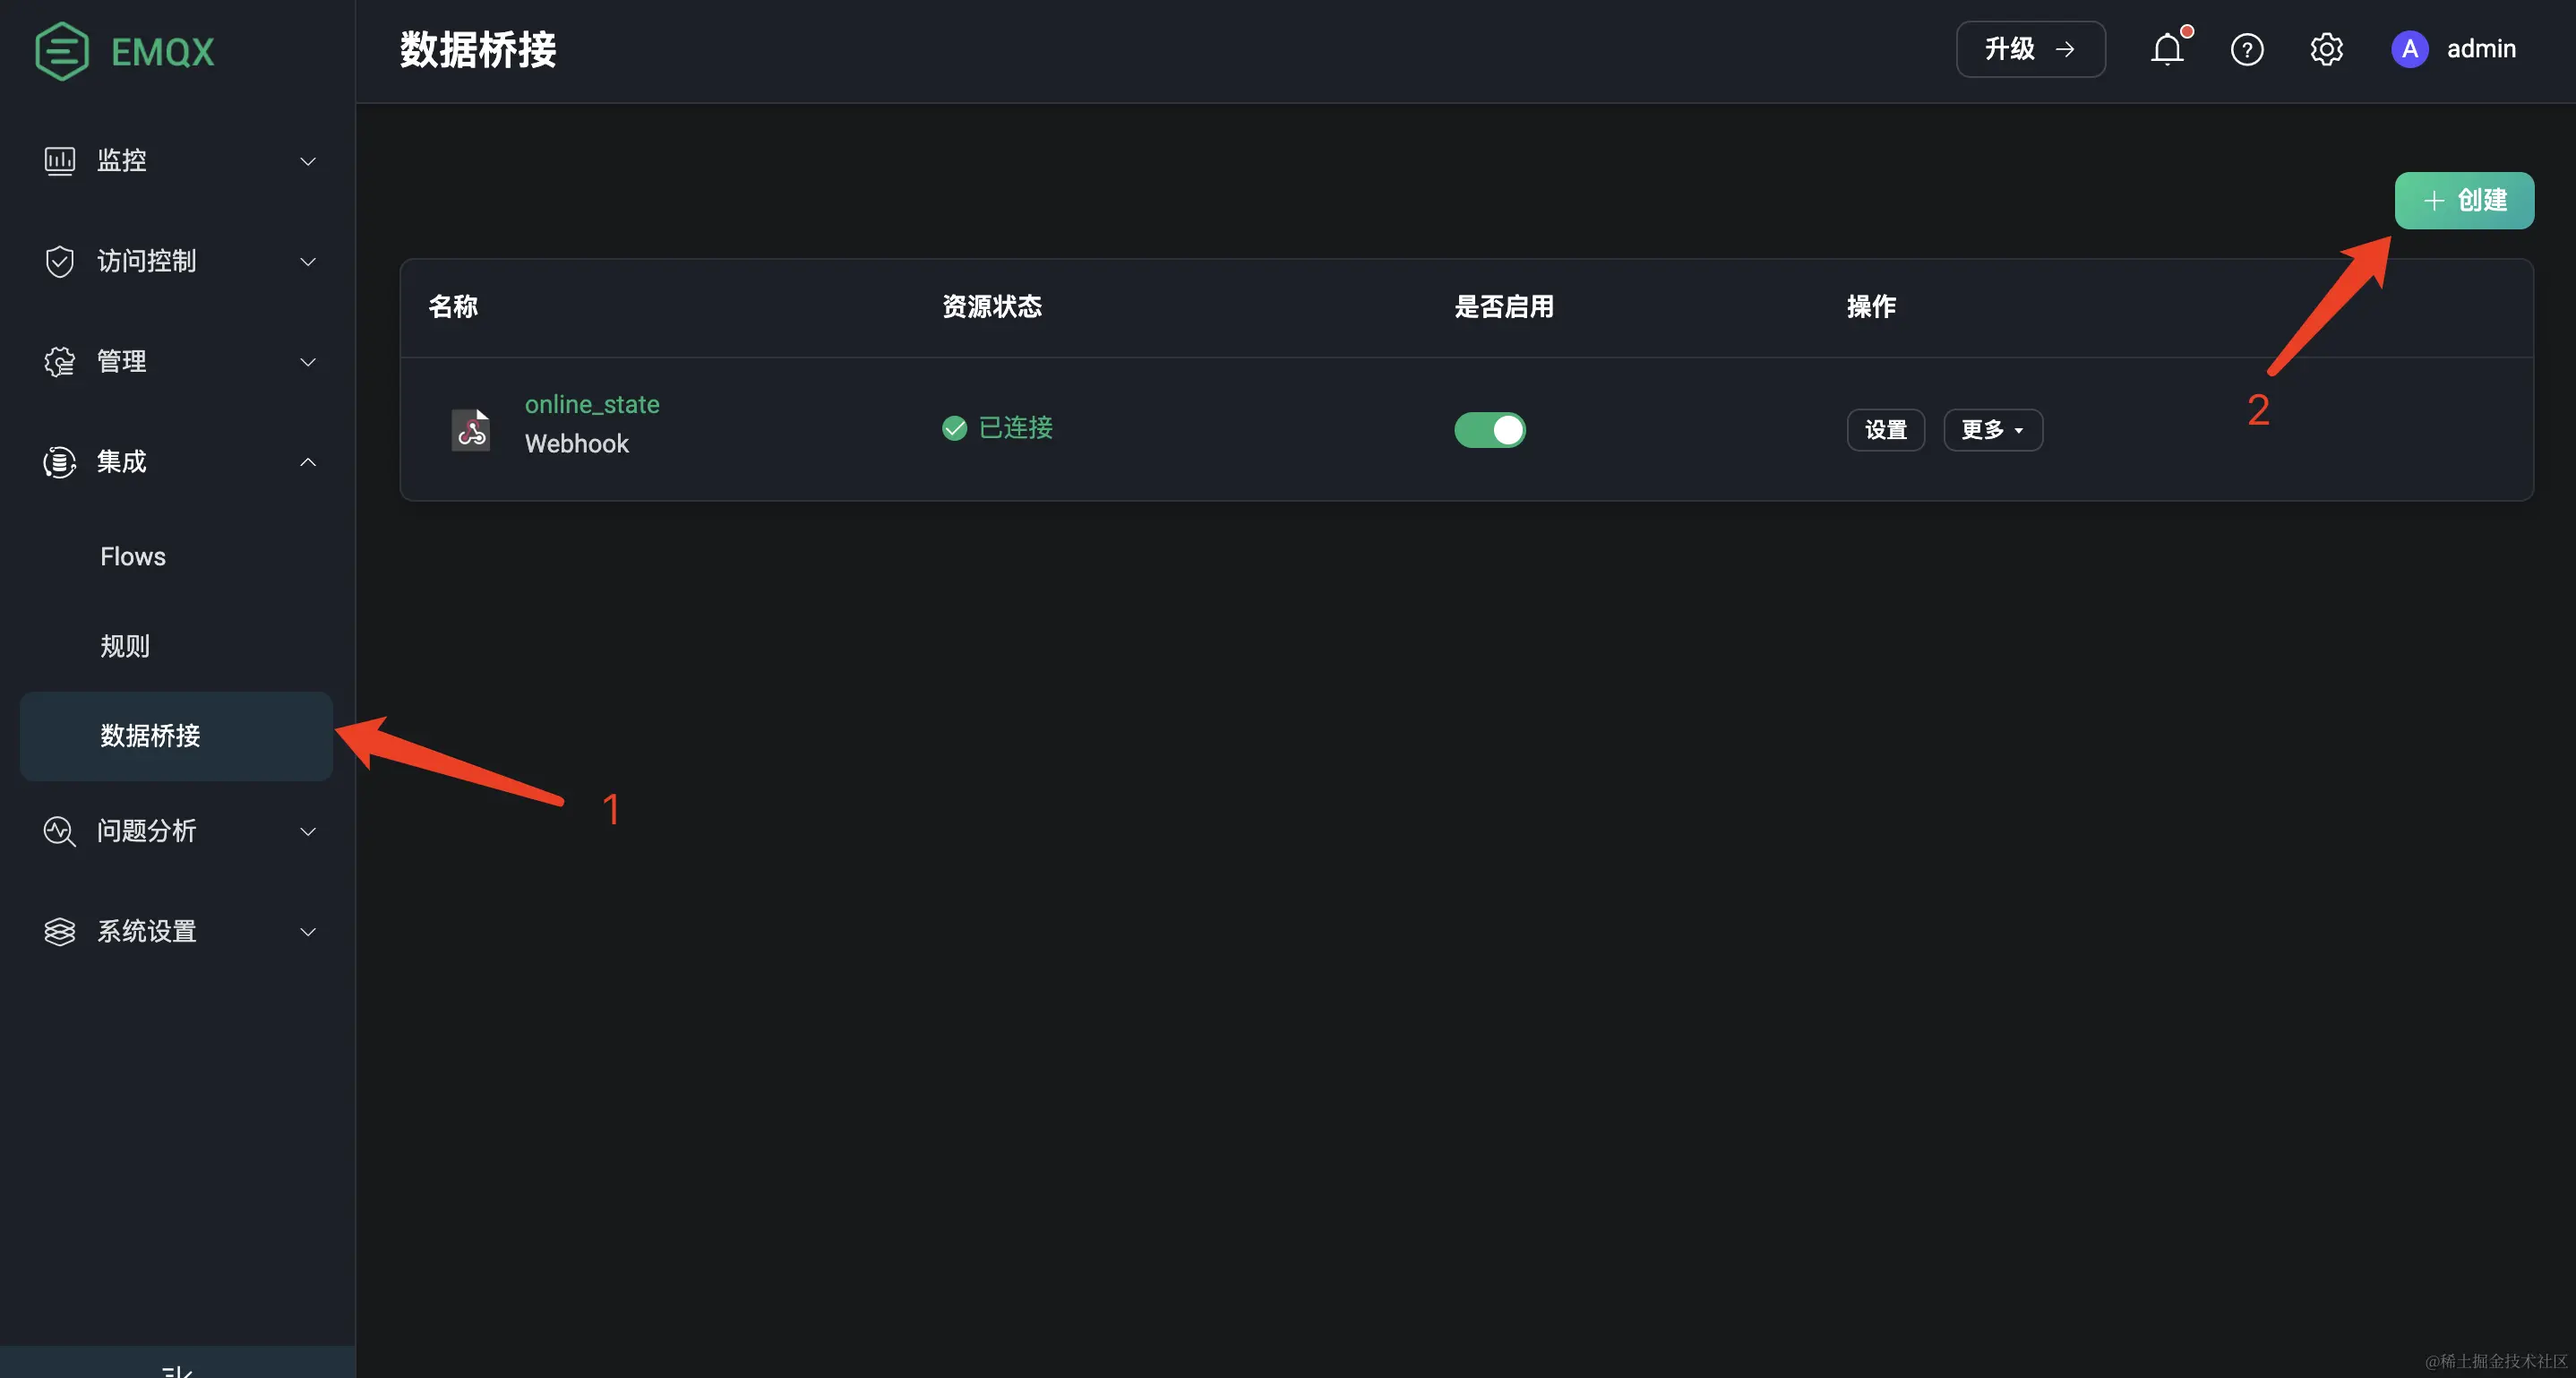Select 数据桥接 in the sidebar

(150, 736)
